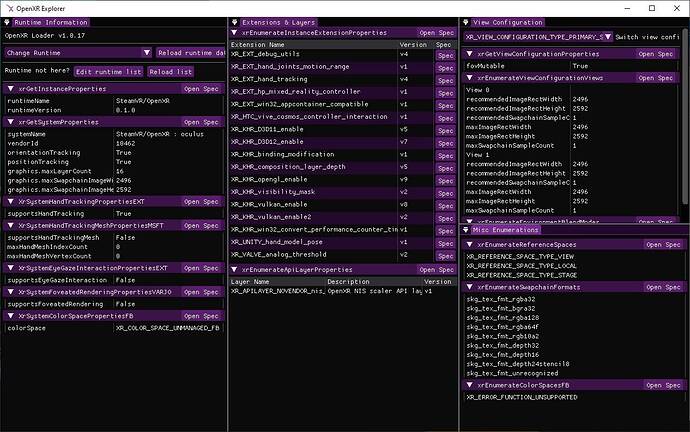Screen dimensions: 690x432
Task: Select skg_tex_fmt_rgba128 format entry
Action: pyautogui.click(x=503, y=318)
